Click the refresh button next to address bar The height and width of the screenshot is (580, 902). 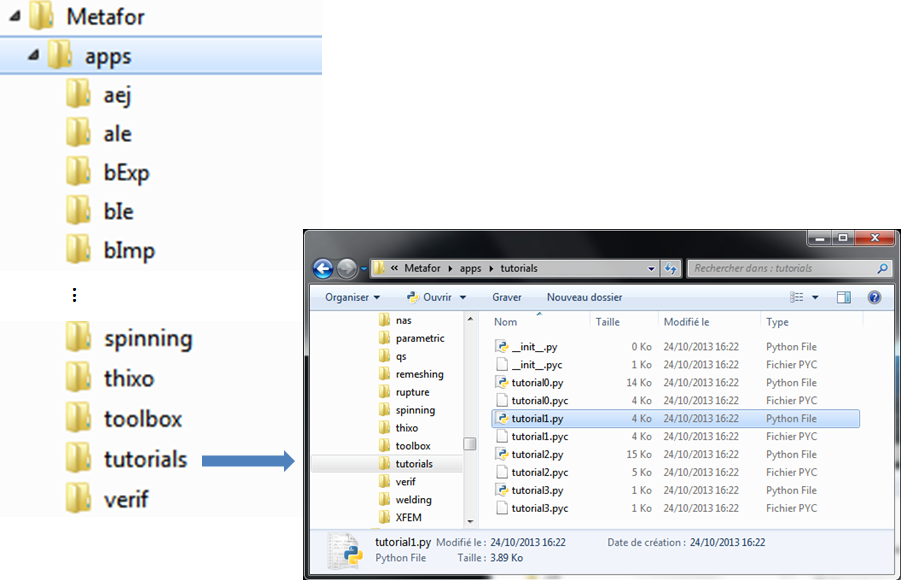pyautogui.click(x=670, y=268)
